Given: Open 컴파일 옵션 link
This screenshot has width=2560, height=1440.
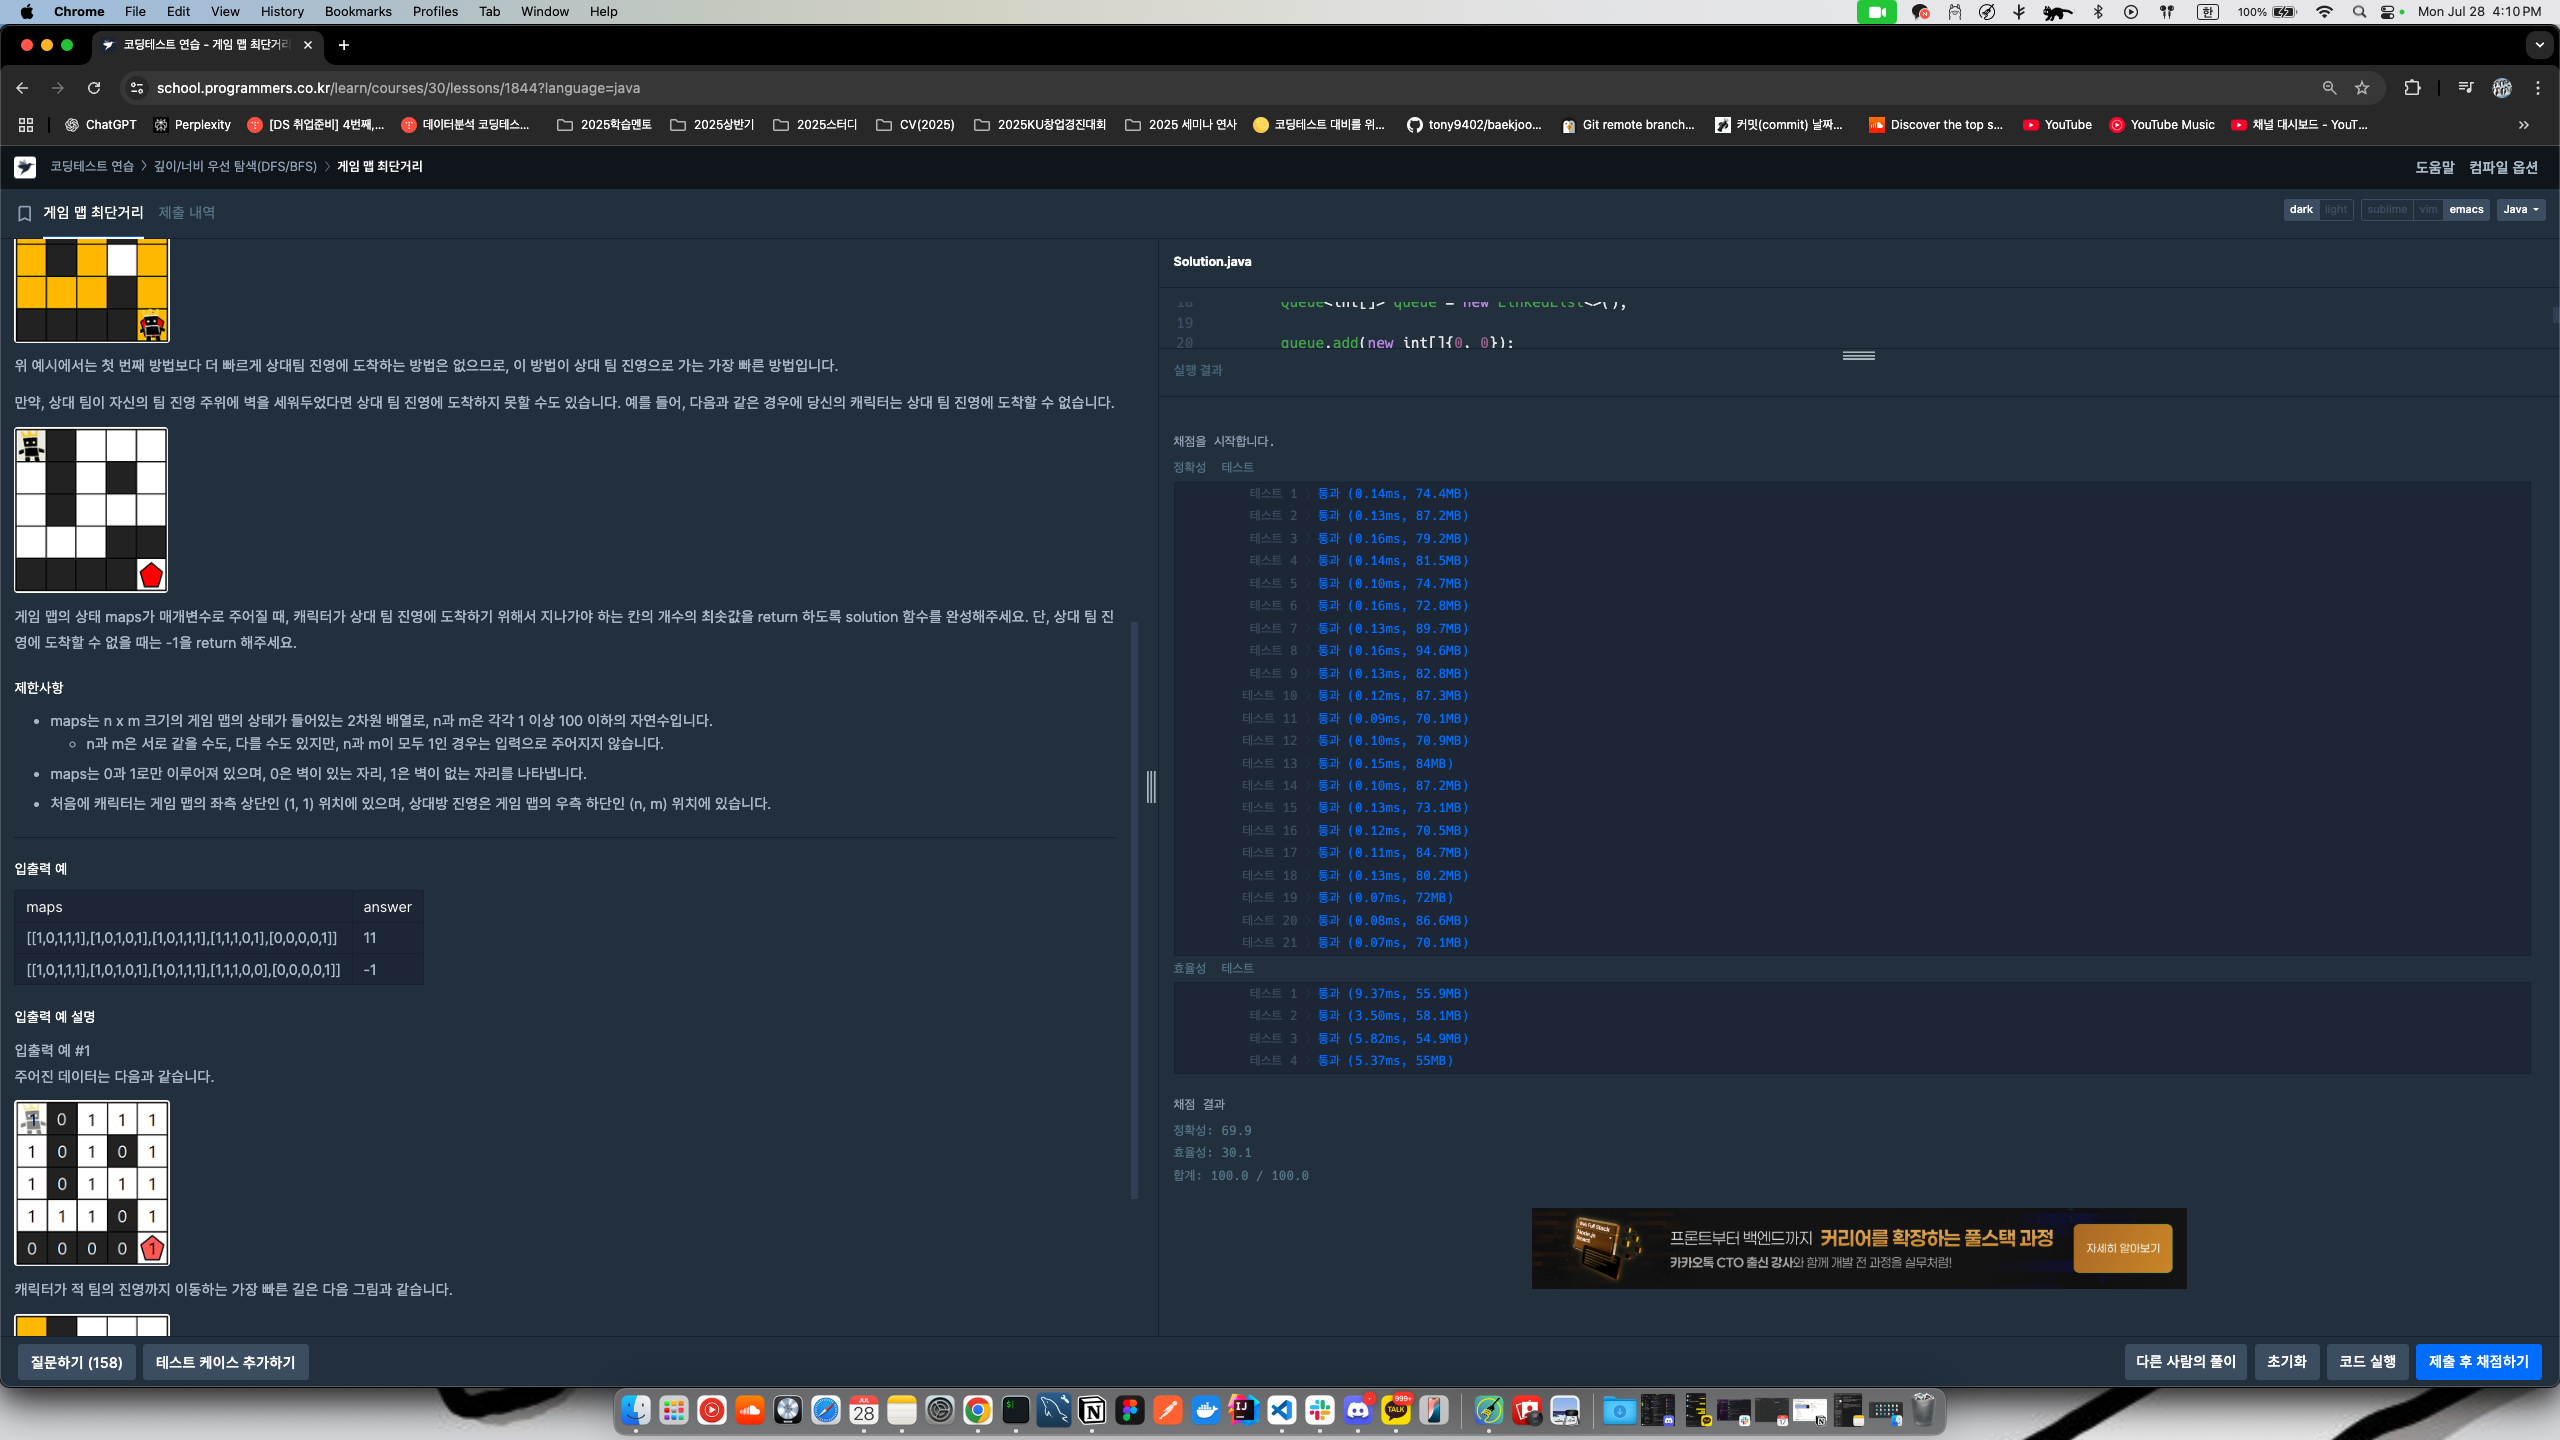Looking at the screenshot, I should click(x=2503, y=167).
